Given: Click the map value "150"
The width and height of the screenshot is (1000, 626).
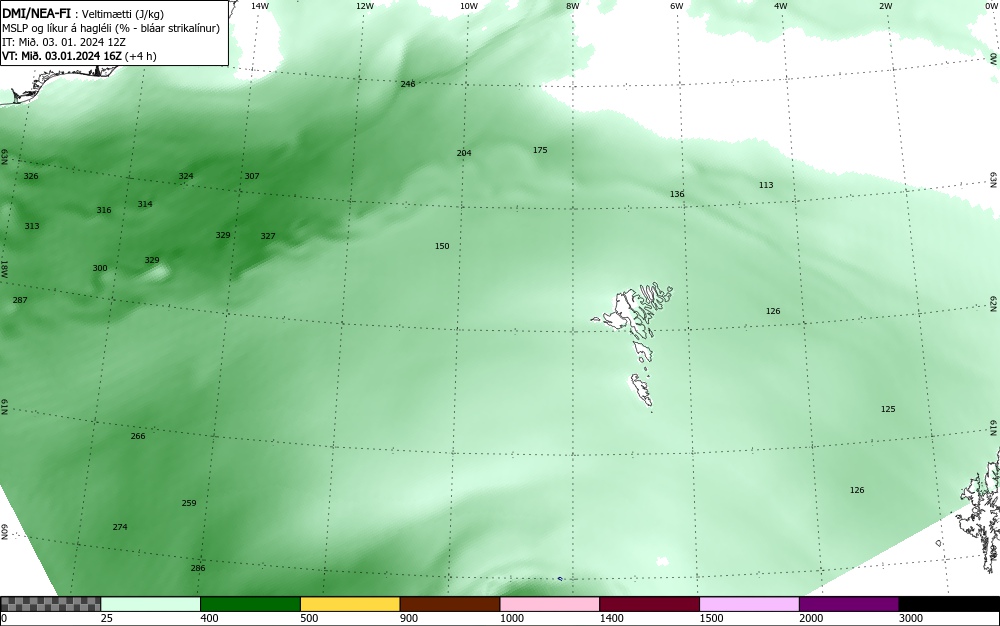Looking at the screenshot, I should 442,246.
